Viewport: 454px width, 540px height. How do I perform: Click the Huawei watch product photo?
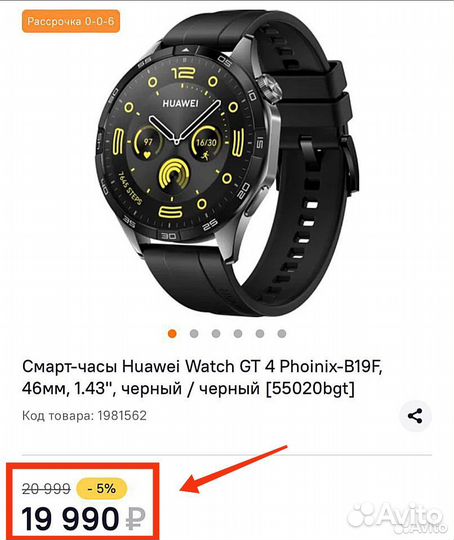pyautogui.click(x=227, y=162)
